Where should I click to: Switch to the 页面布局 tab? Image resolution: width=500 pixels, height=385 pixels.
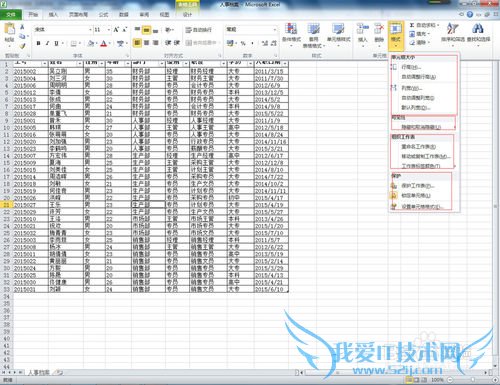tap(78, 15)
